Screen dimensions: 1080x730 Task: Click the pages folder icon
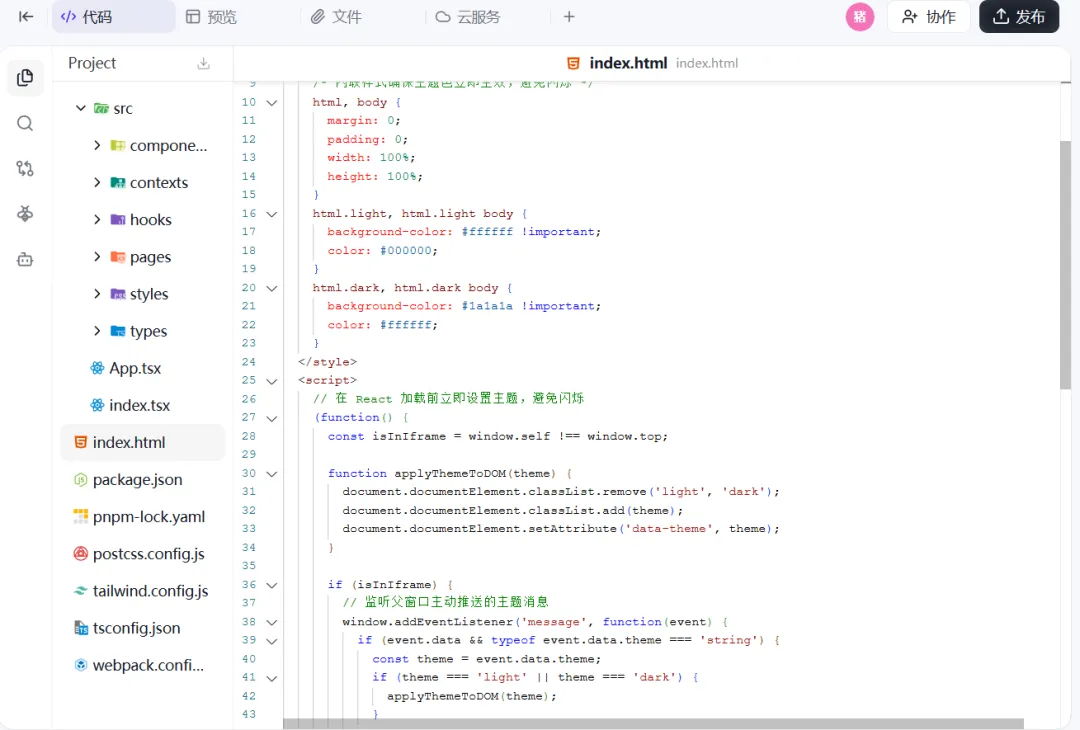point(118,257)
